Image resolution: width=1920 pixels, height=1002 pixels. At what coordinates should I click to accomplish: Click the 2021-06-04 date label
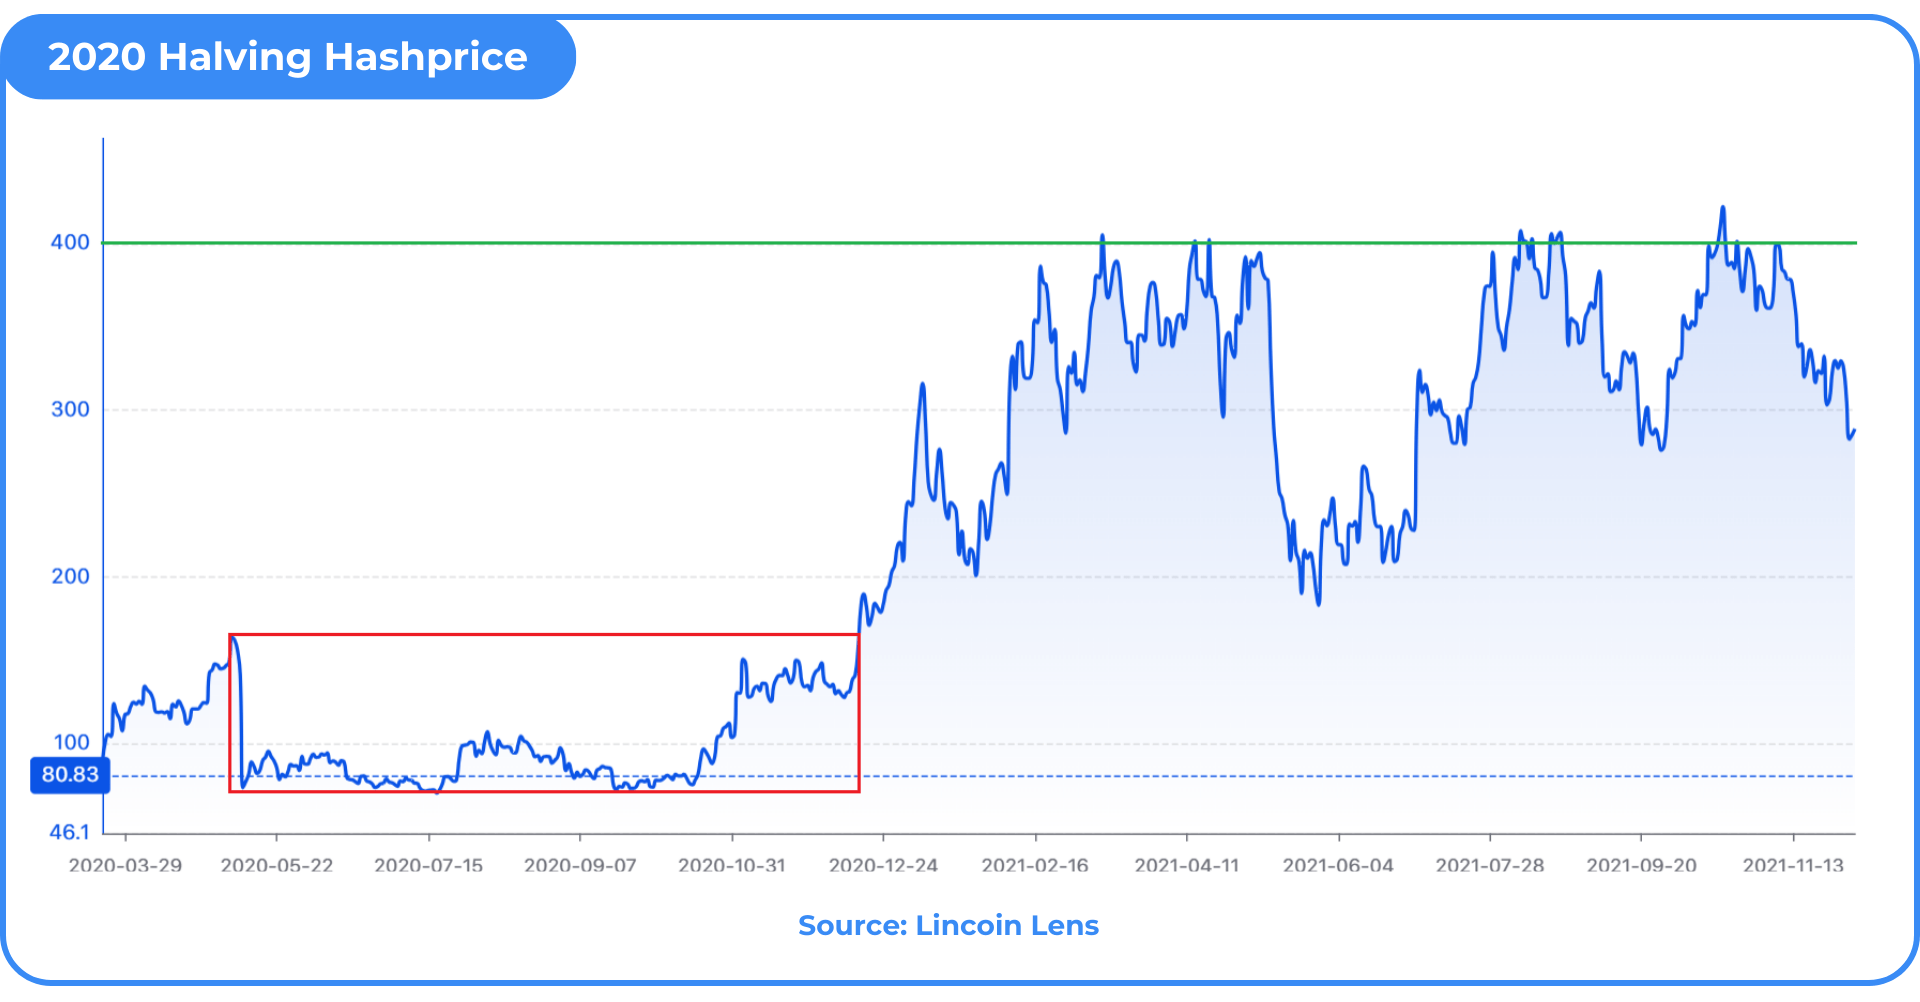(1338, 865)
